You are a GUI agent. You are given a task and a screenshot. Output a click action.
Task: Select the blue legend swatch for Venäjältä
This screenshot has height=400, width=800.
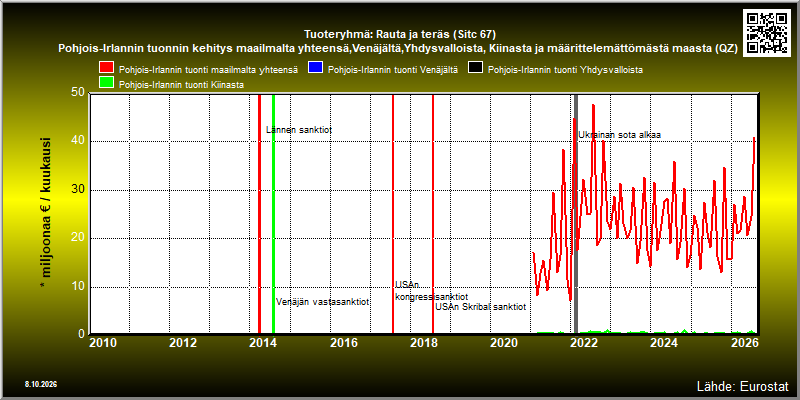tap(315, 69)
